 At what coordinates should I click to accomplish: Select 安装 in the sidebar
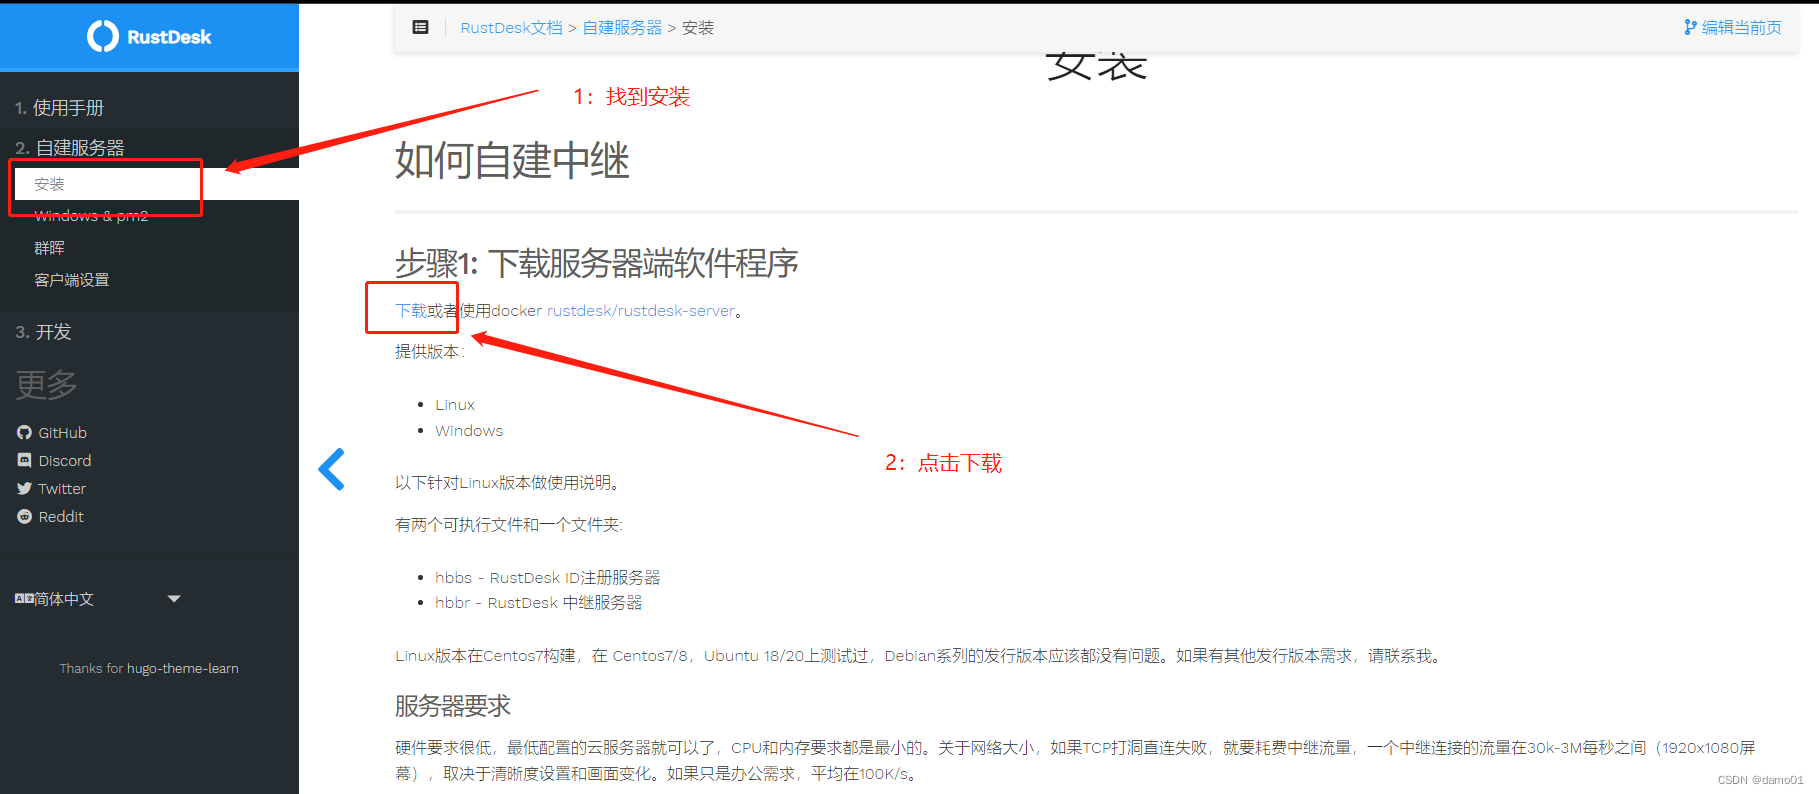[x=49, y=184]
